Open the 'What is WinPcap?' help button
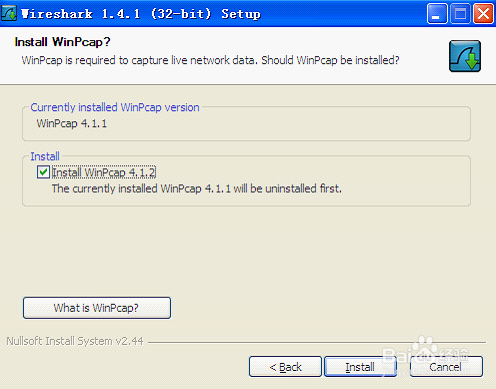This screenshot has height=389, width=496. 97,308
